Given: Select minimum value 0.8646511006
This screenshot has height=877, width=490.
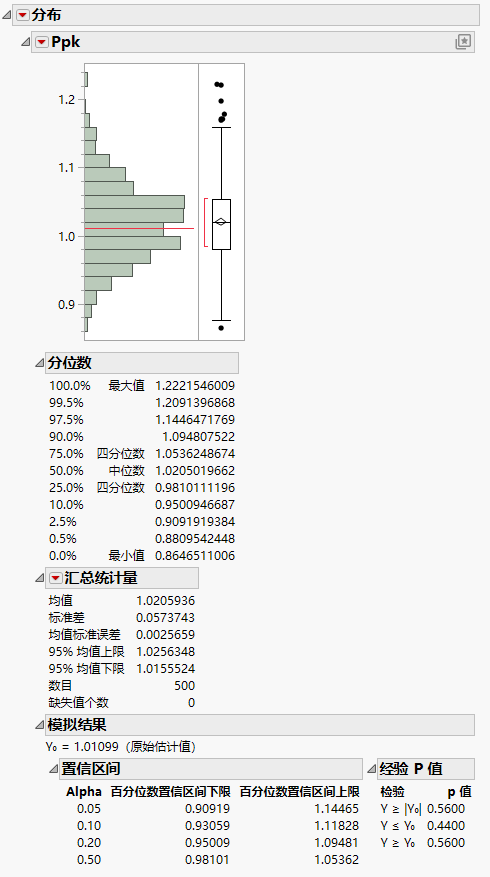Looking at the screenshot, I should coord(195,555).
